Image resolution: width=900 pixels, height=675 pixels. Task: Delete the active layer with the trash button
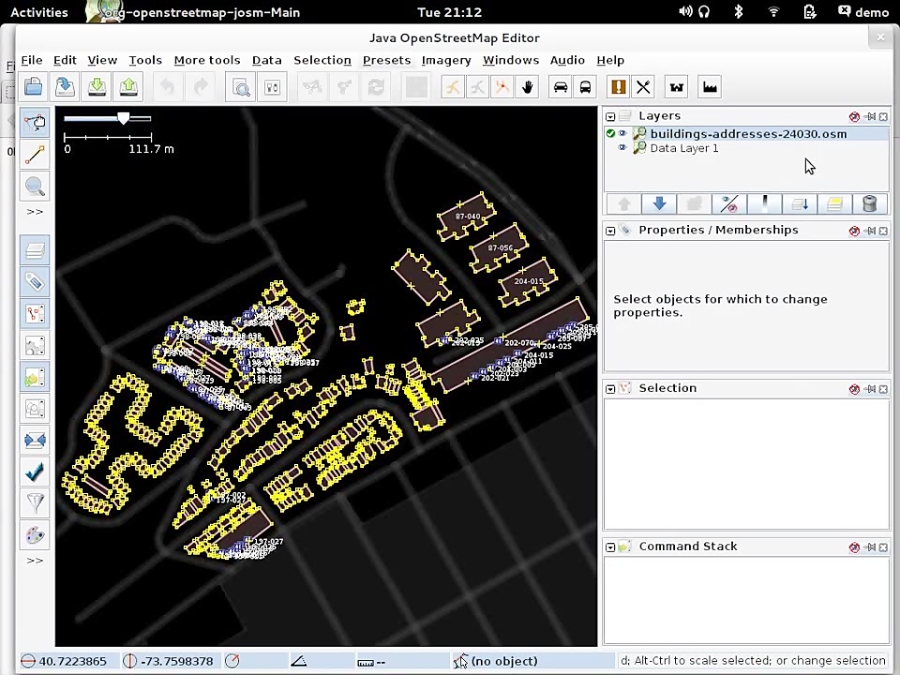click(x=869, y=203)
